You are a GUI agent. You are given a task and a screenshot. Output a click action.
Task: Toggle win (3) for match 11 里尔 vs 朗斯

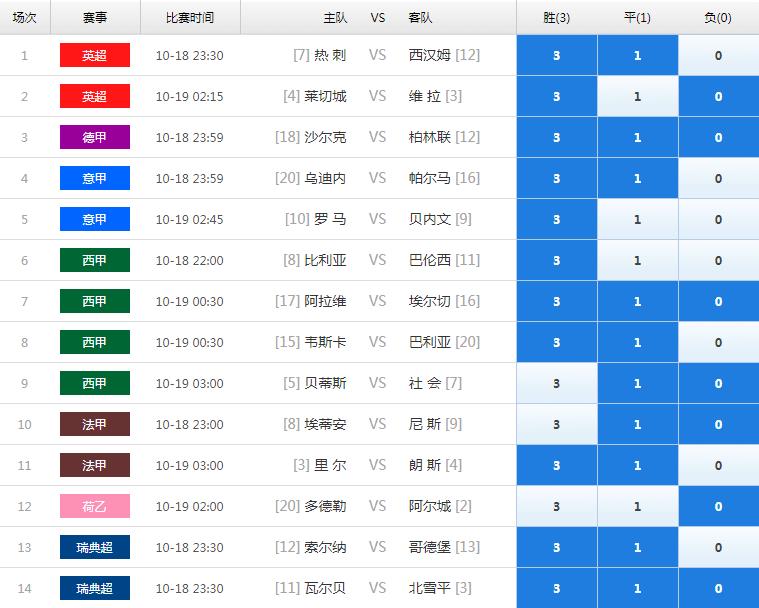coord(557,465)
